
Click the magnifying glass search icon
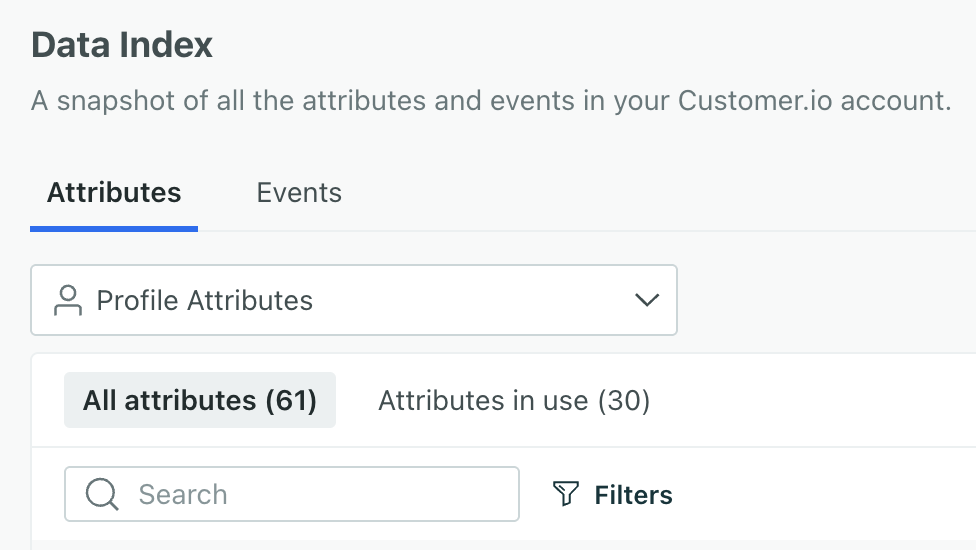[102, 494]
